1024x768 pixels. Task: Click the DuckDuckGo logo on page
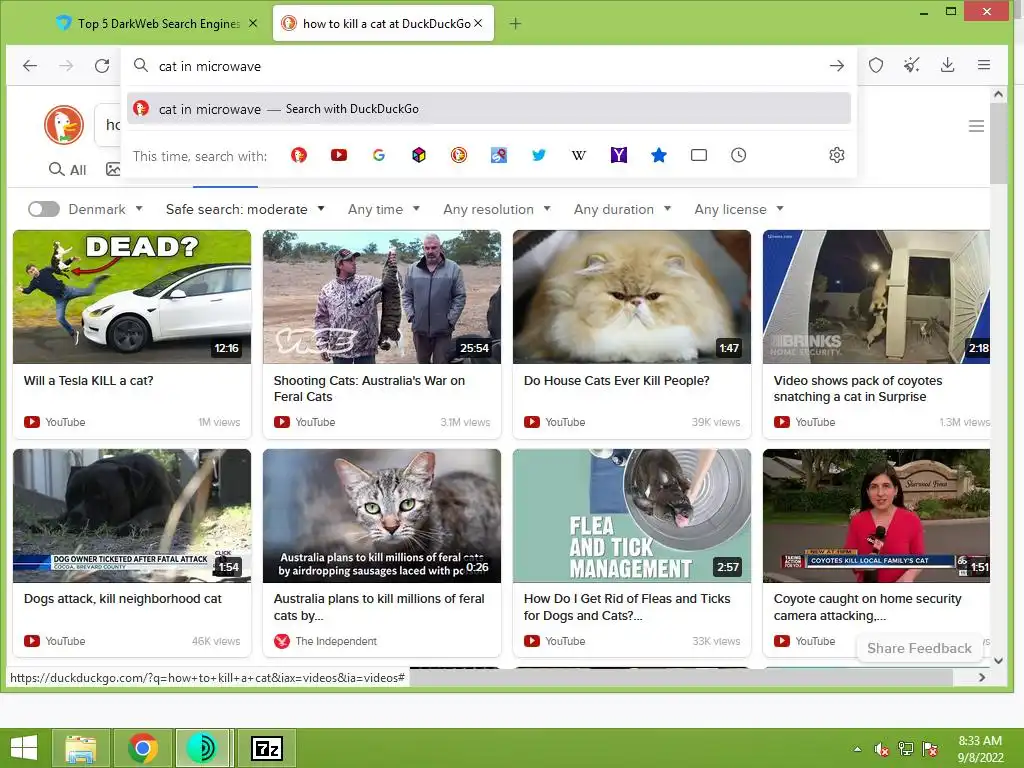(x=64, y=125)
